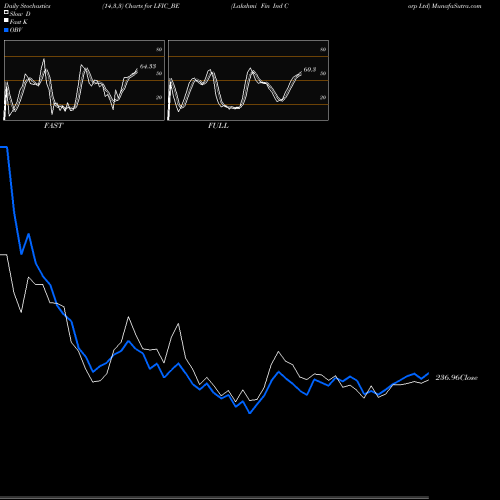The image size is (500, 500).
Task: Click the Slow D legend swatch
Action: (x=6, y=12)
